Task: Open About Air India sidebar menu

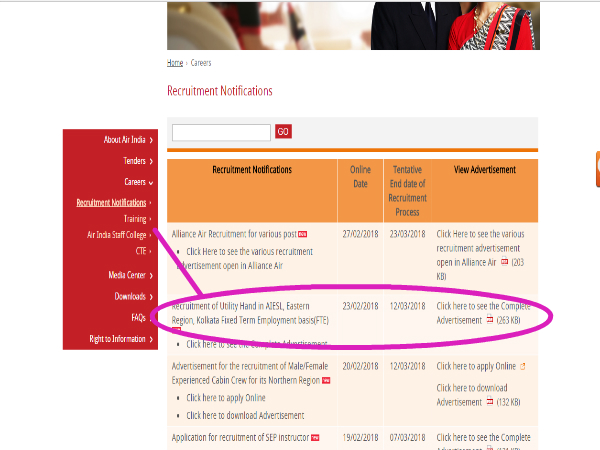Action: pyautogui.click(x=124, y=140)
